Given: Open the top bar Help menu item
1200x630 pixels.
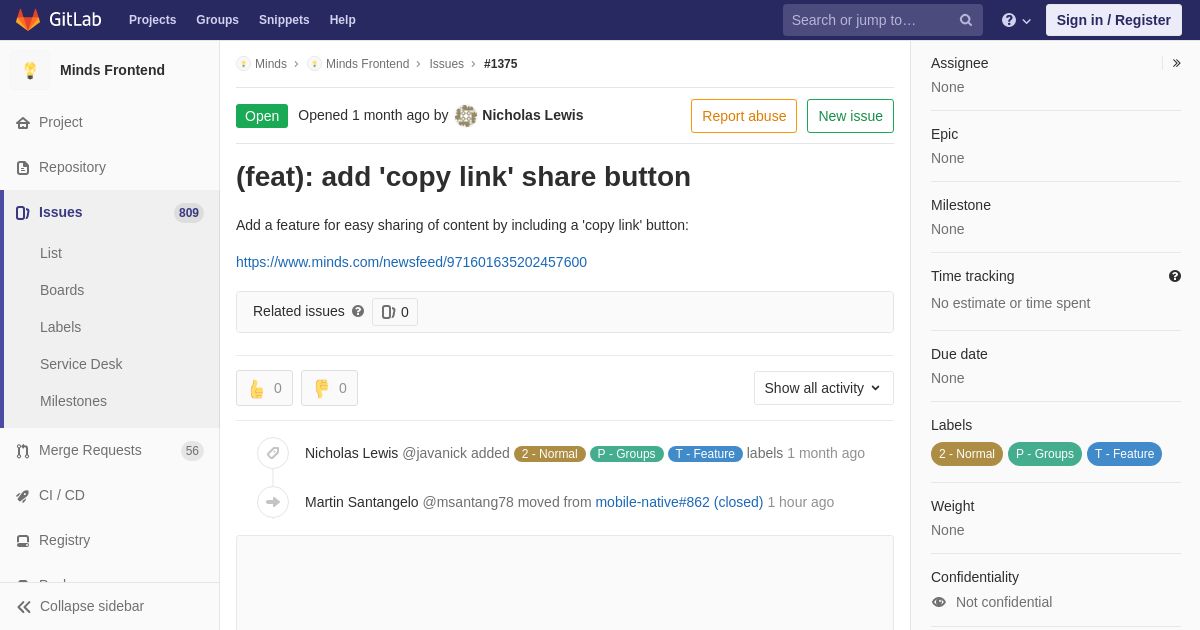Looking at the screenshot, I should coord(343,20).
